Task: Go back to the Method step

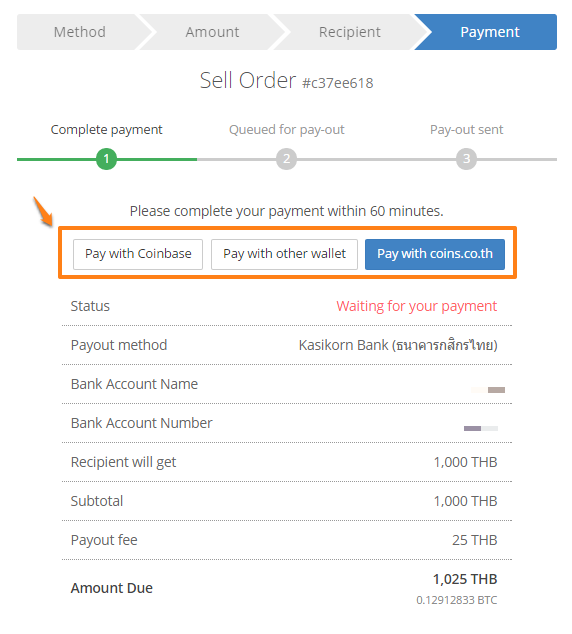Action: (80, 32)
